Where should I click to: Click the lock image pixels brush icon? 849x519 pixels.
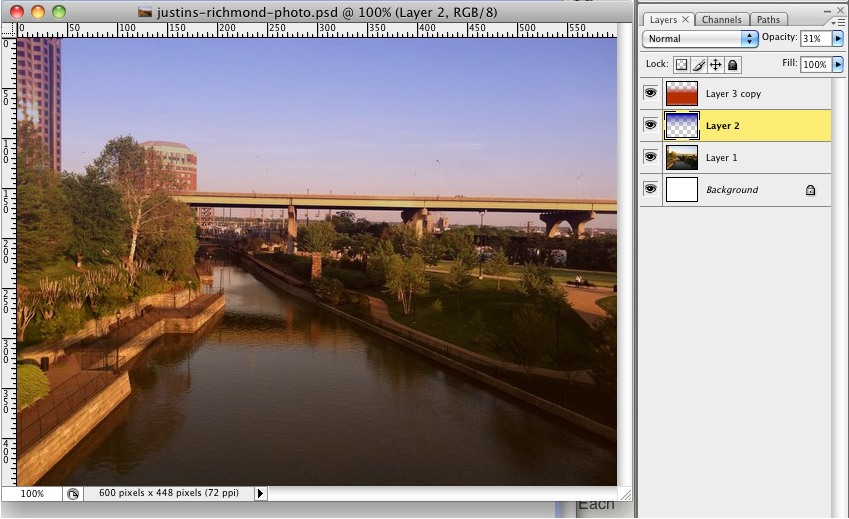699,65
